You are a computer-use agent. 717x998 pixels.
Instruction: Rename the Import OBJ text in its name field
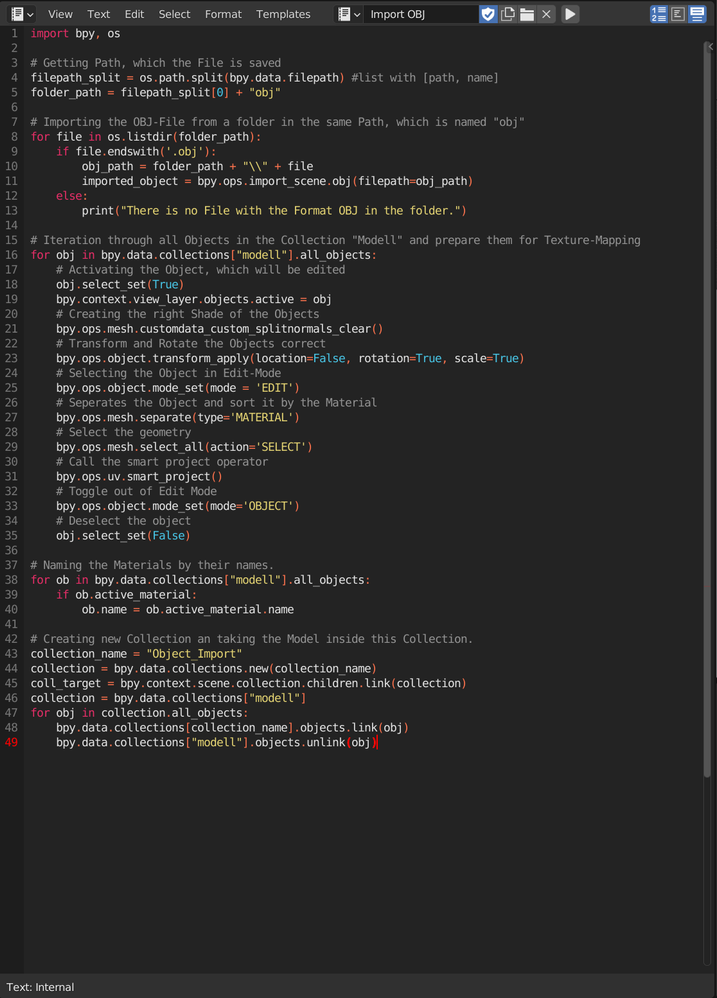point(420,13)
